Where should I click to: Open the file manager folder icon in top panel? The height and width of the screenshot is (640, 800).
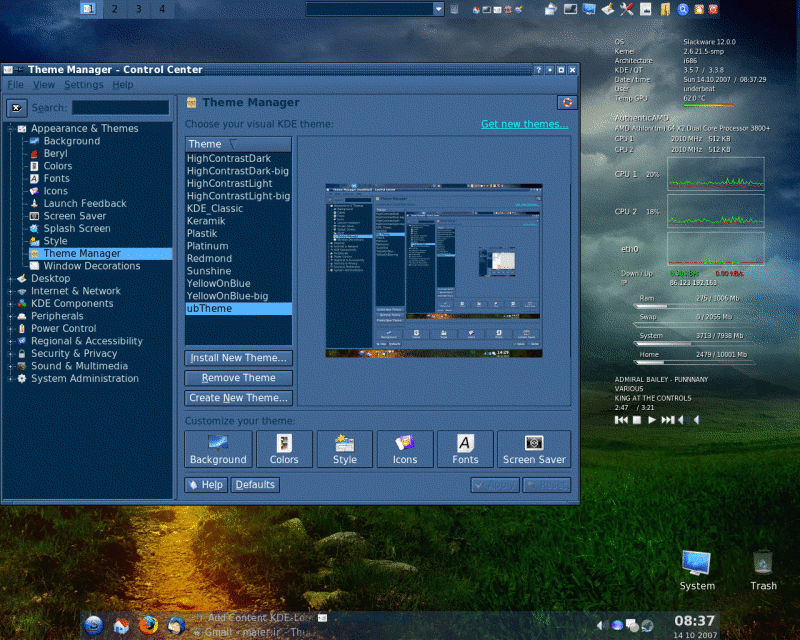551,9
